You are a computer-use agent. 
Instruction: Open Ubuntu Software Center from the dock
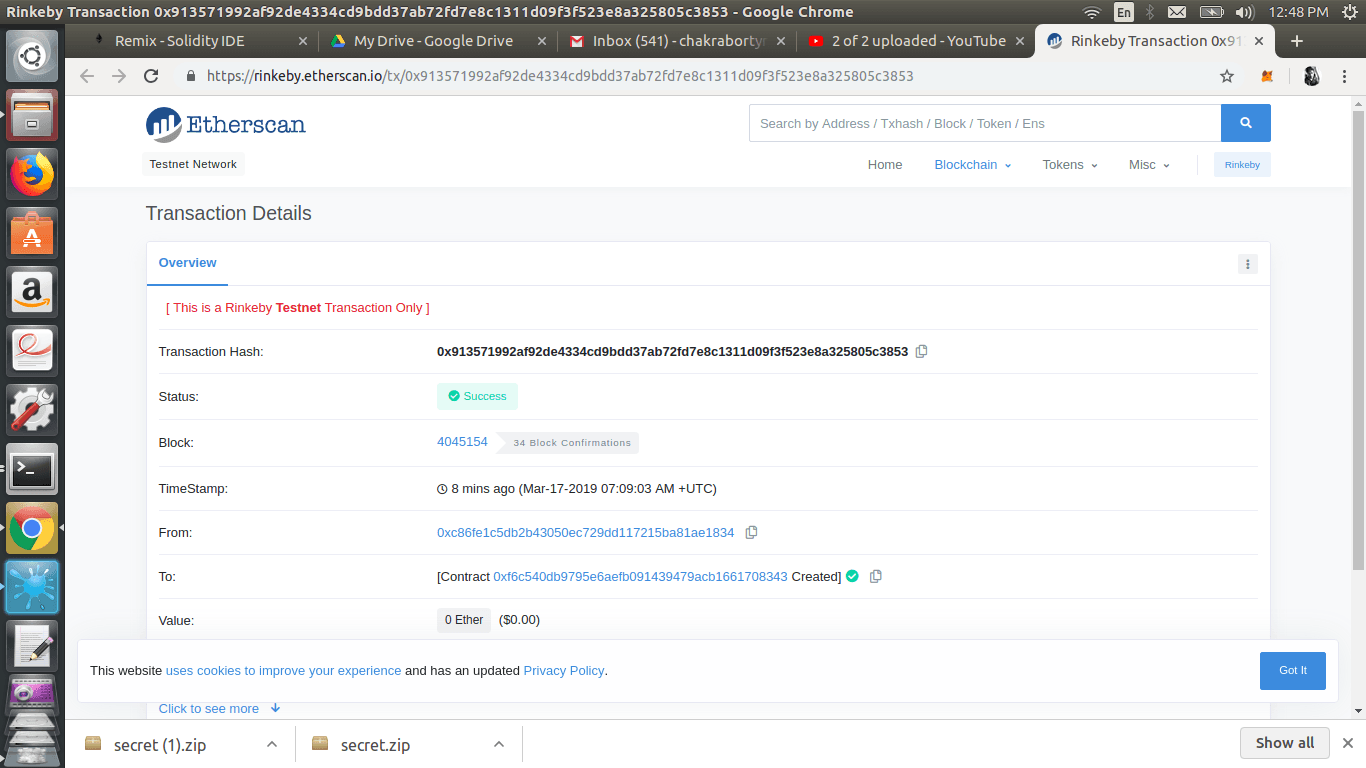32,233
